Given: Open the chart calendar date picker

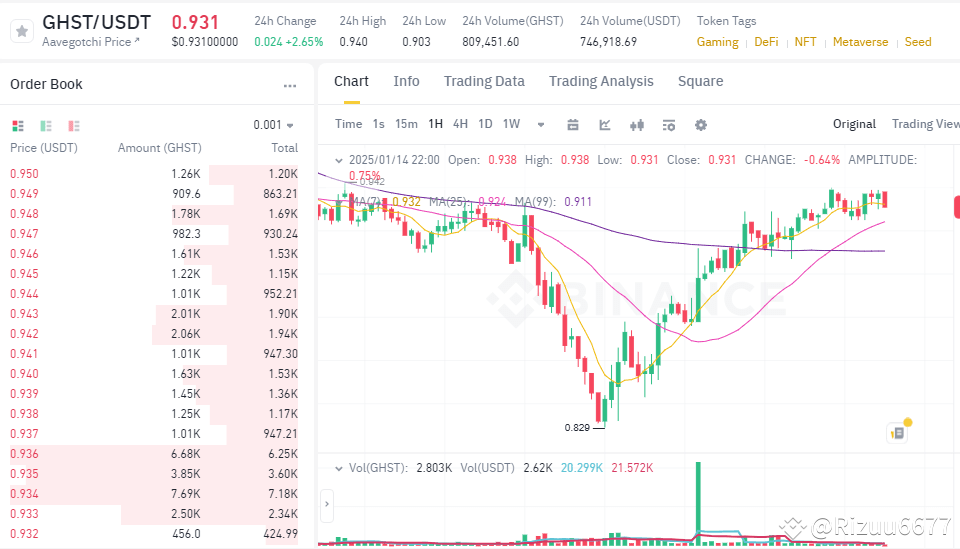Looking at the screenshot, I should pos(572,125).
